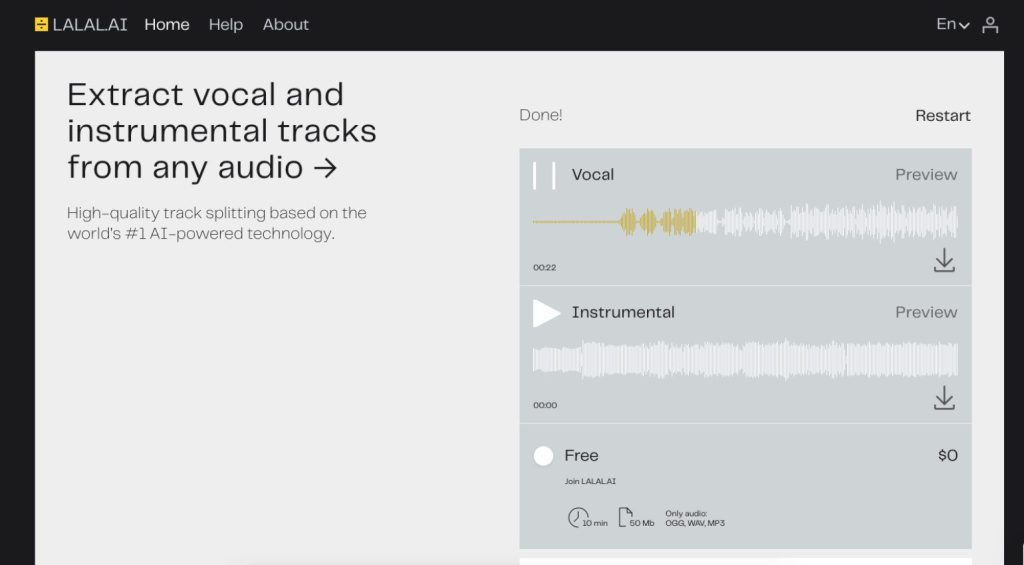Pause the Vocal track playback
This screenshot has height=565, width=1024.
(x=545, y=175)
